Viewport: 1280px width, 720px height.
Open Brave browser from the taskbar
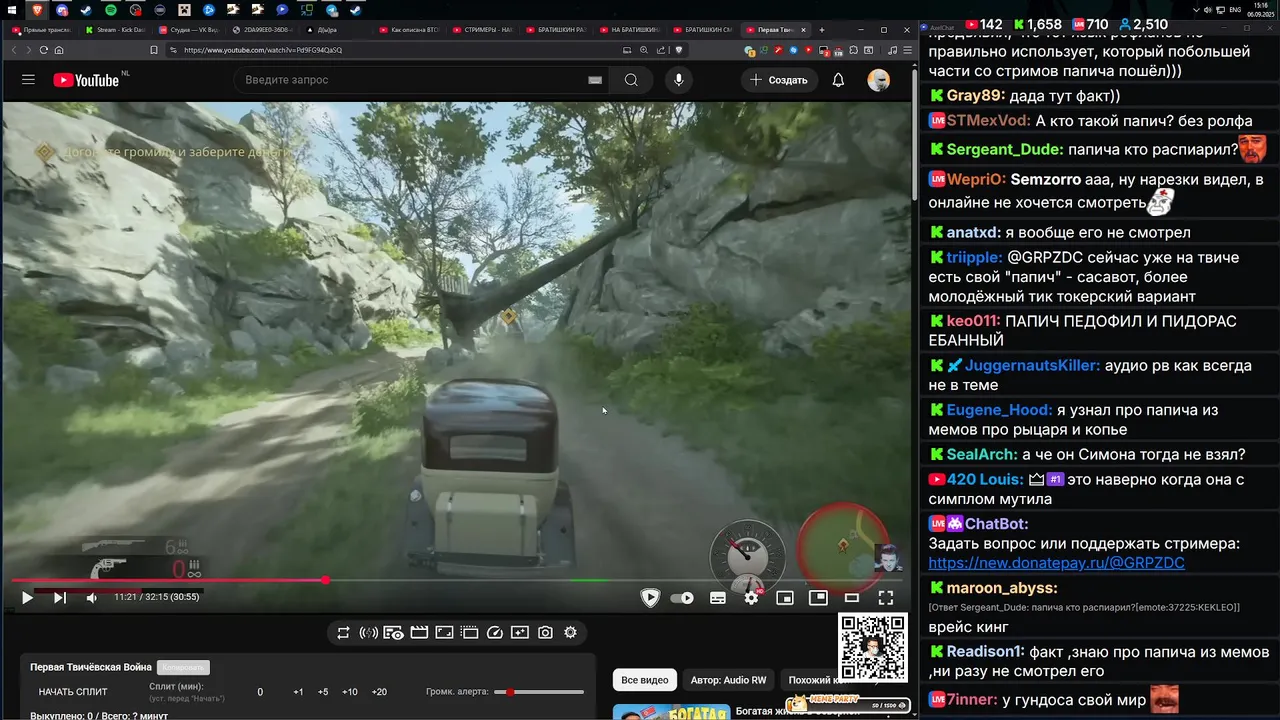point(37,10)
